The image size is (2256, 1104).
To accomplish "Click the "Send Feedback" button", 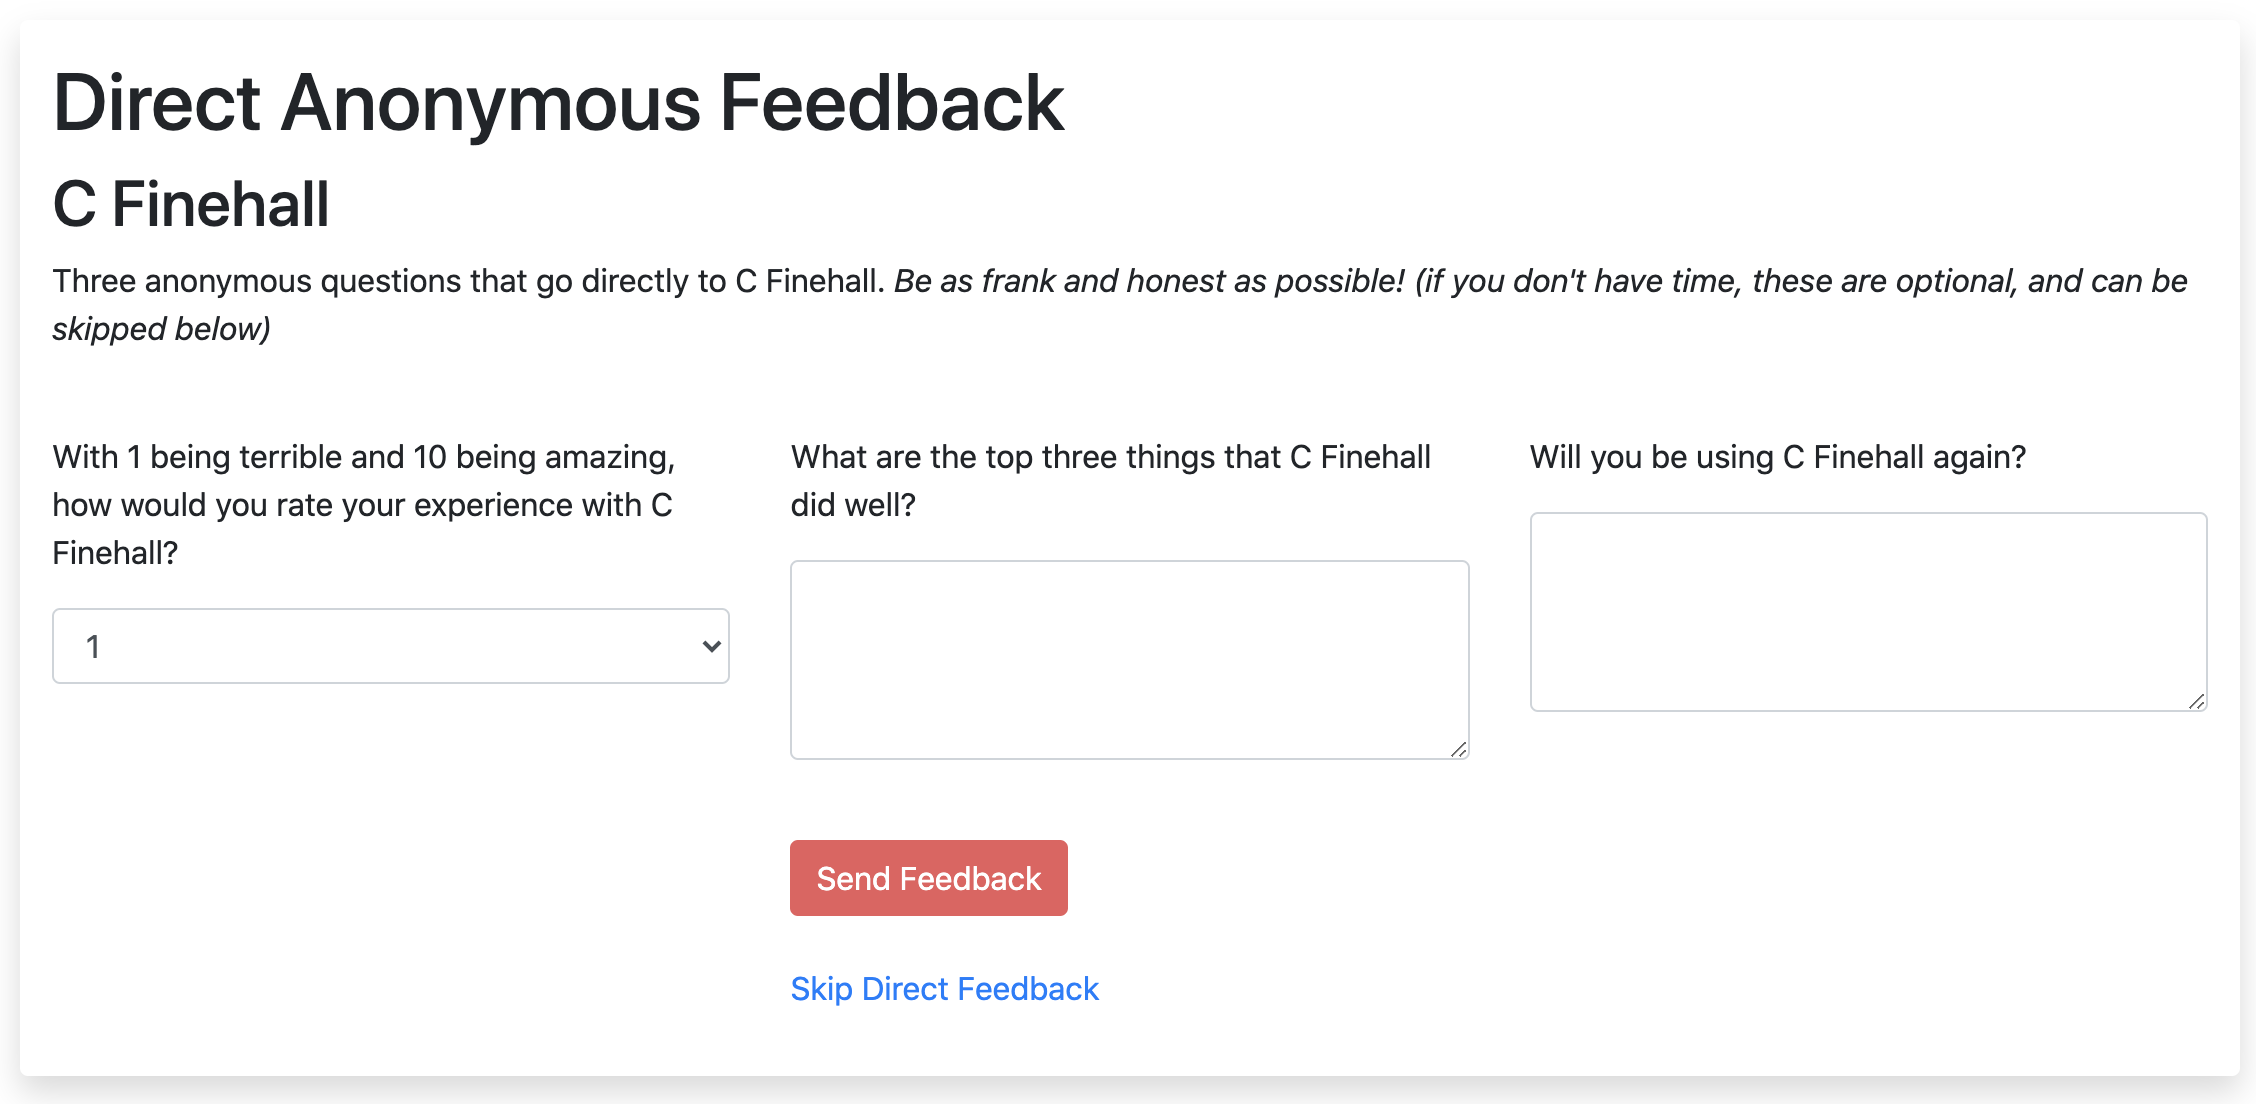I will 928,878.
